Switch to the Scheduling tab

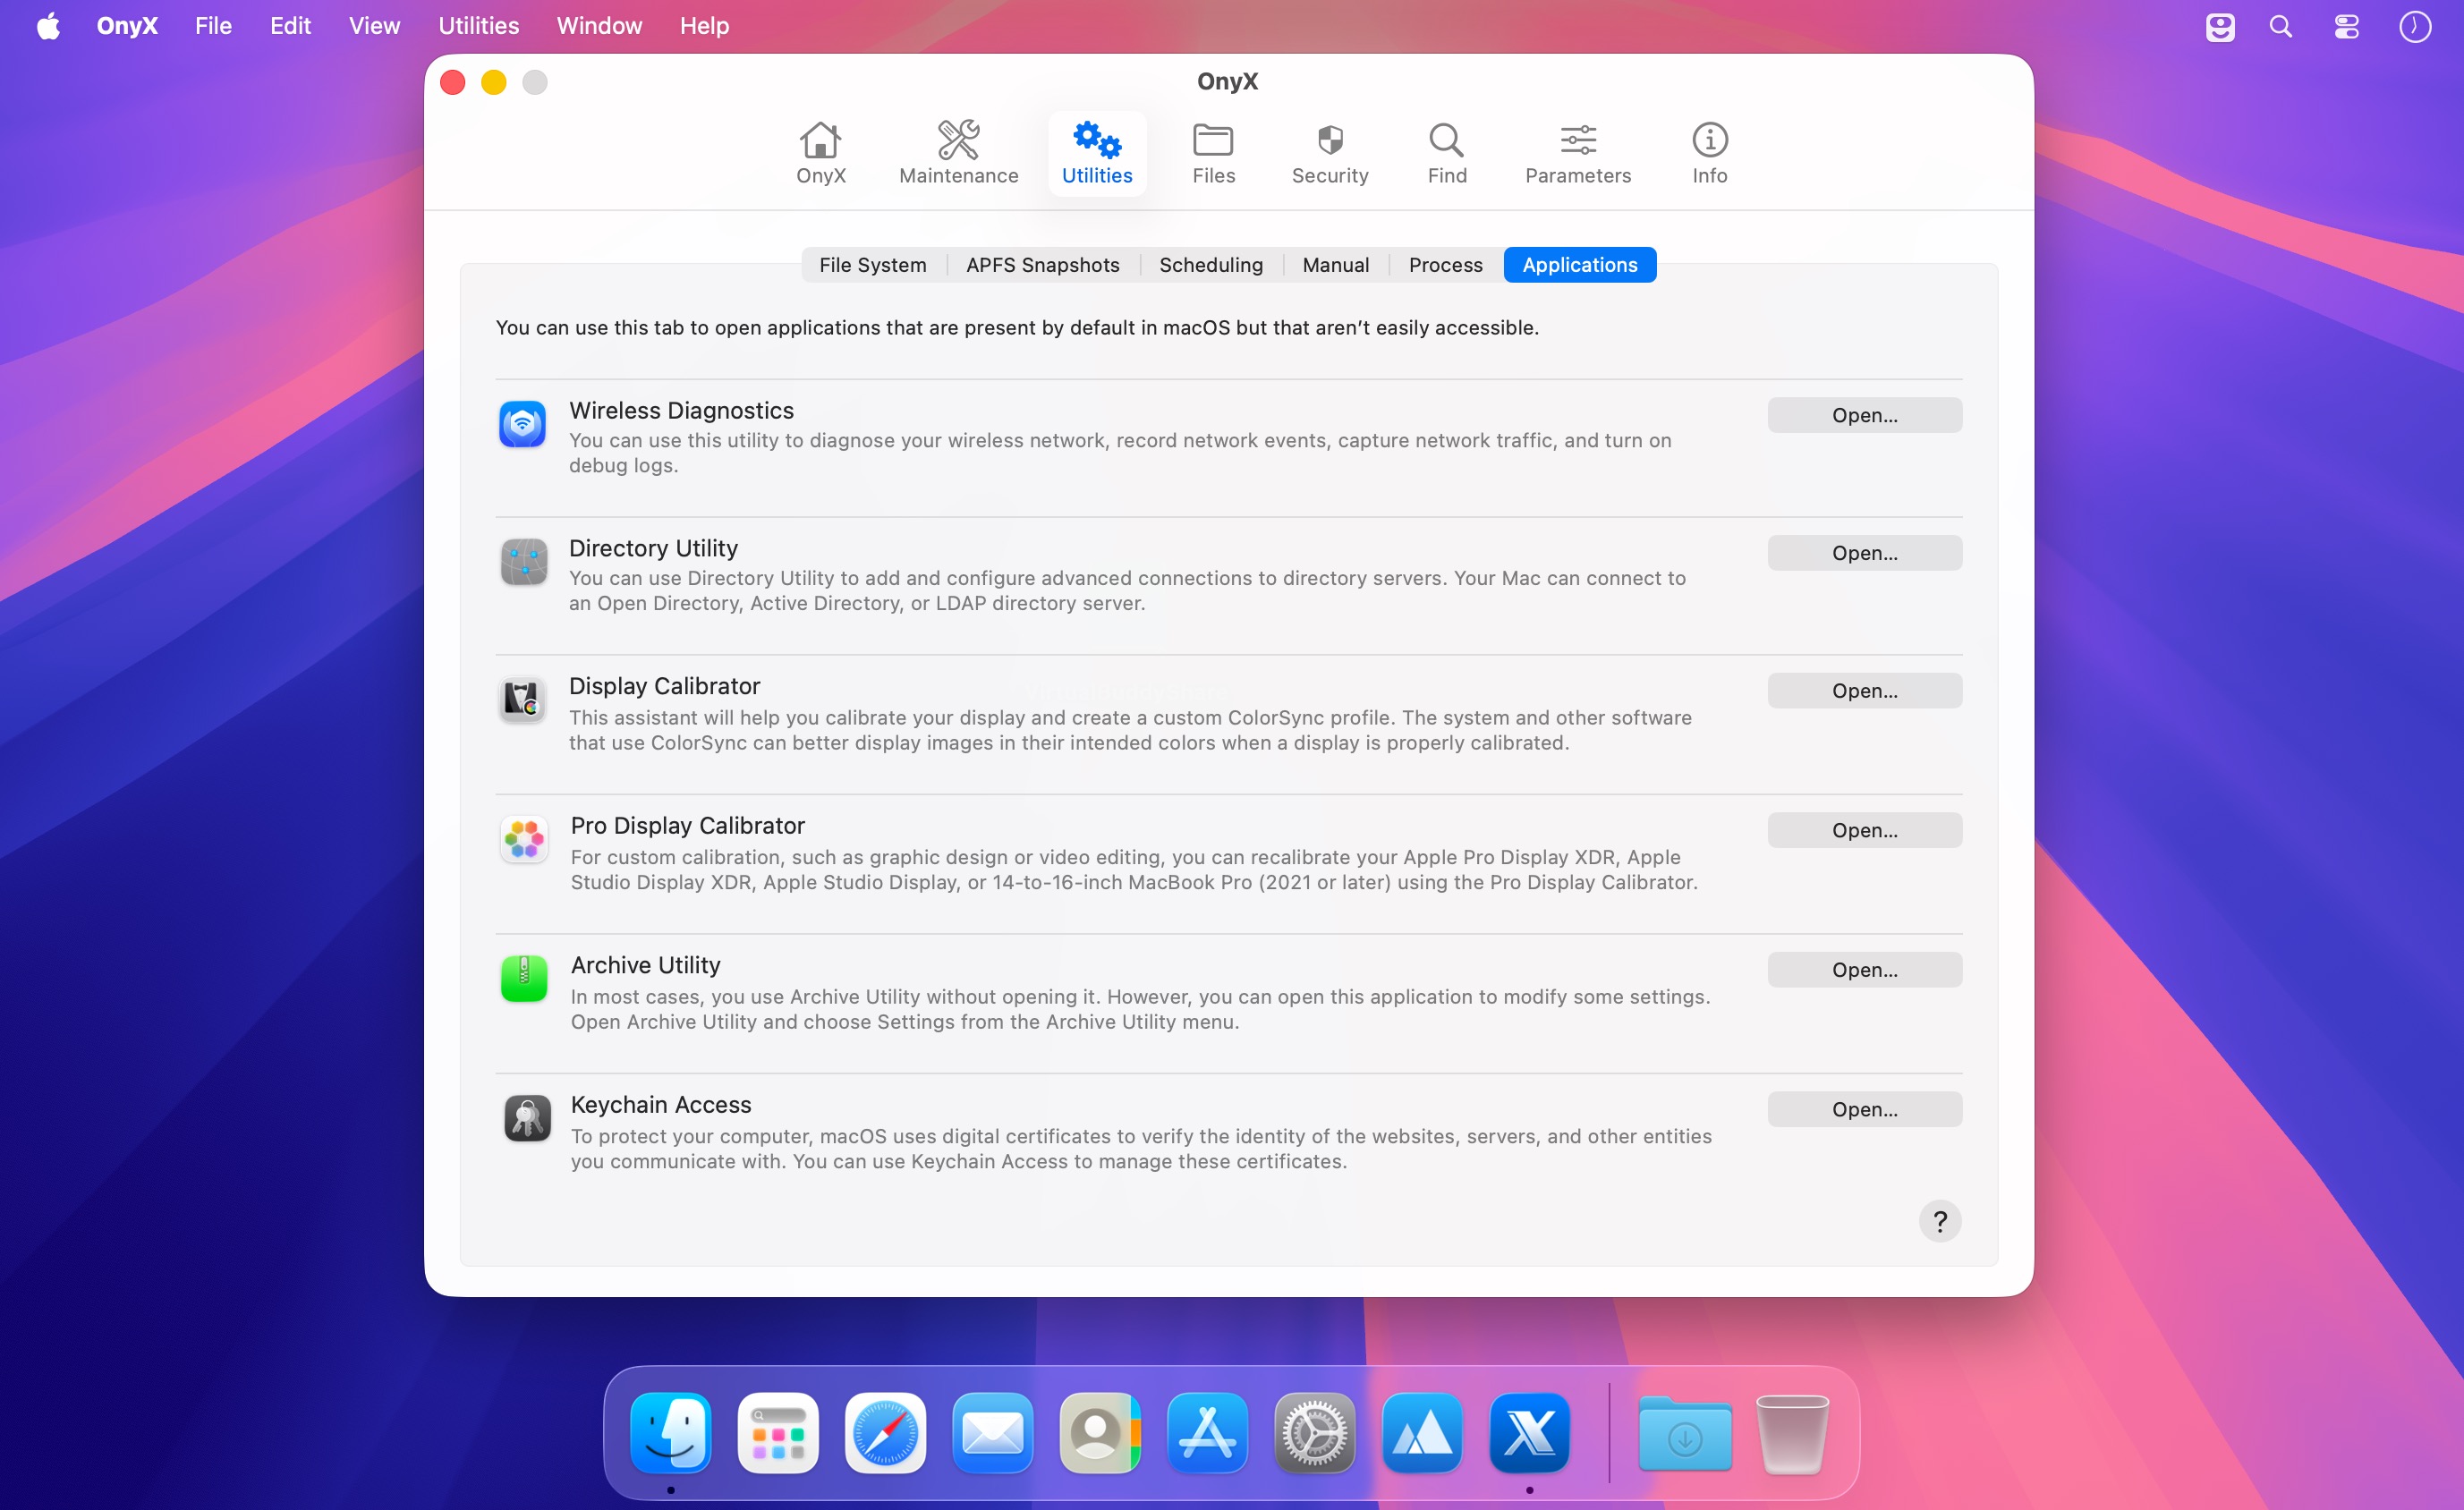pos(1210,265)
